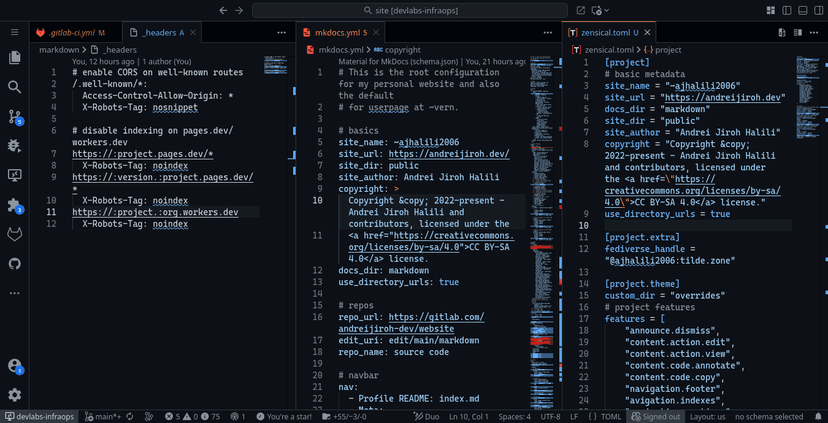Image resolution: width=828 pixels, height=423 pixels.
Task: Expand more actions for _headers editor group
Action: pos(281,32)
